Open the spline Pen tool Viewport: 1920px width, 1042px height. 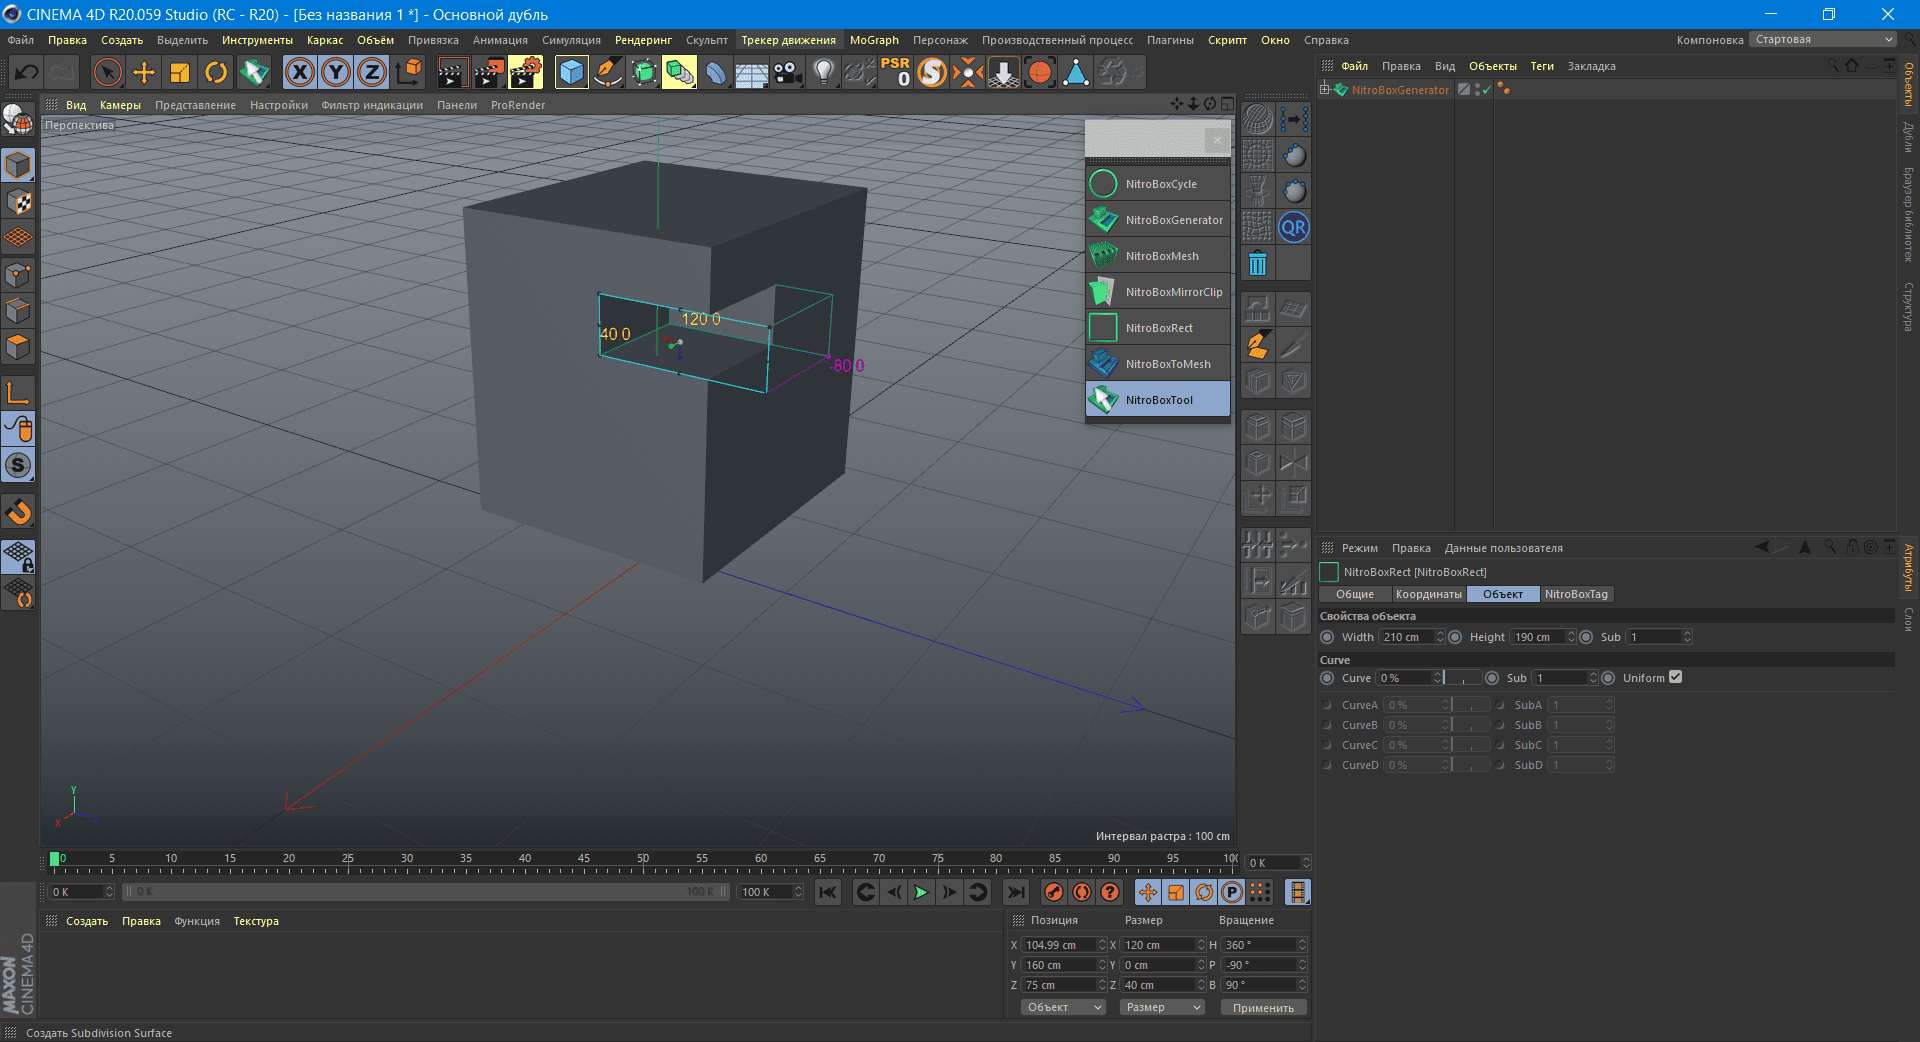tap(607, 72)
